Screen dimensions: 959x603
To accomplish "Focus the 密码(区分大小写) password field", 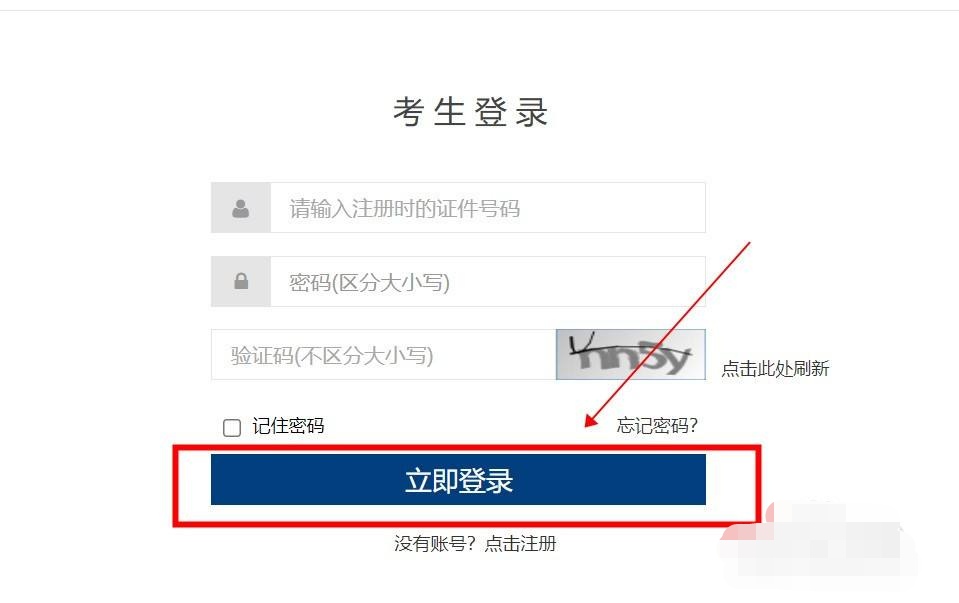I will pos(487,281).
